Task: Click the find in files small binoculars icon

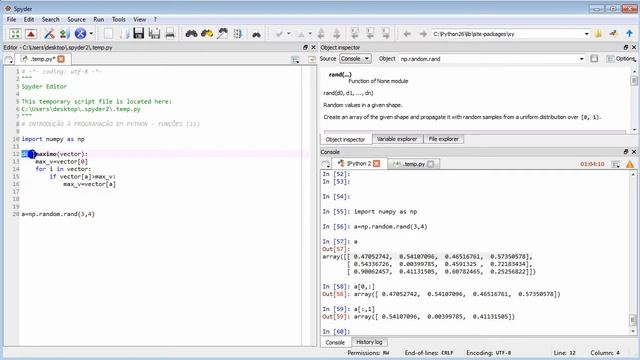Action: tap(256, 35)
